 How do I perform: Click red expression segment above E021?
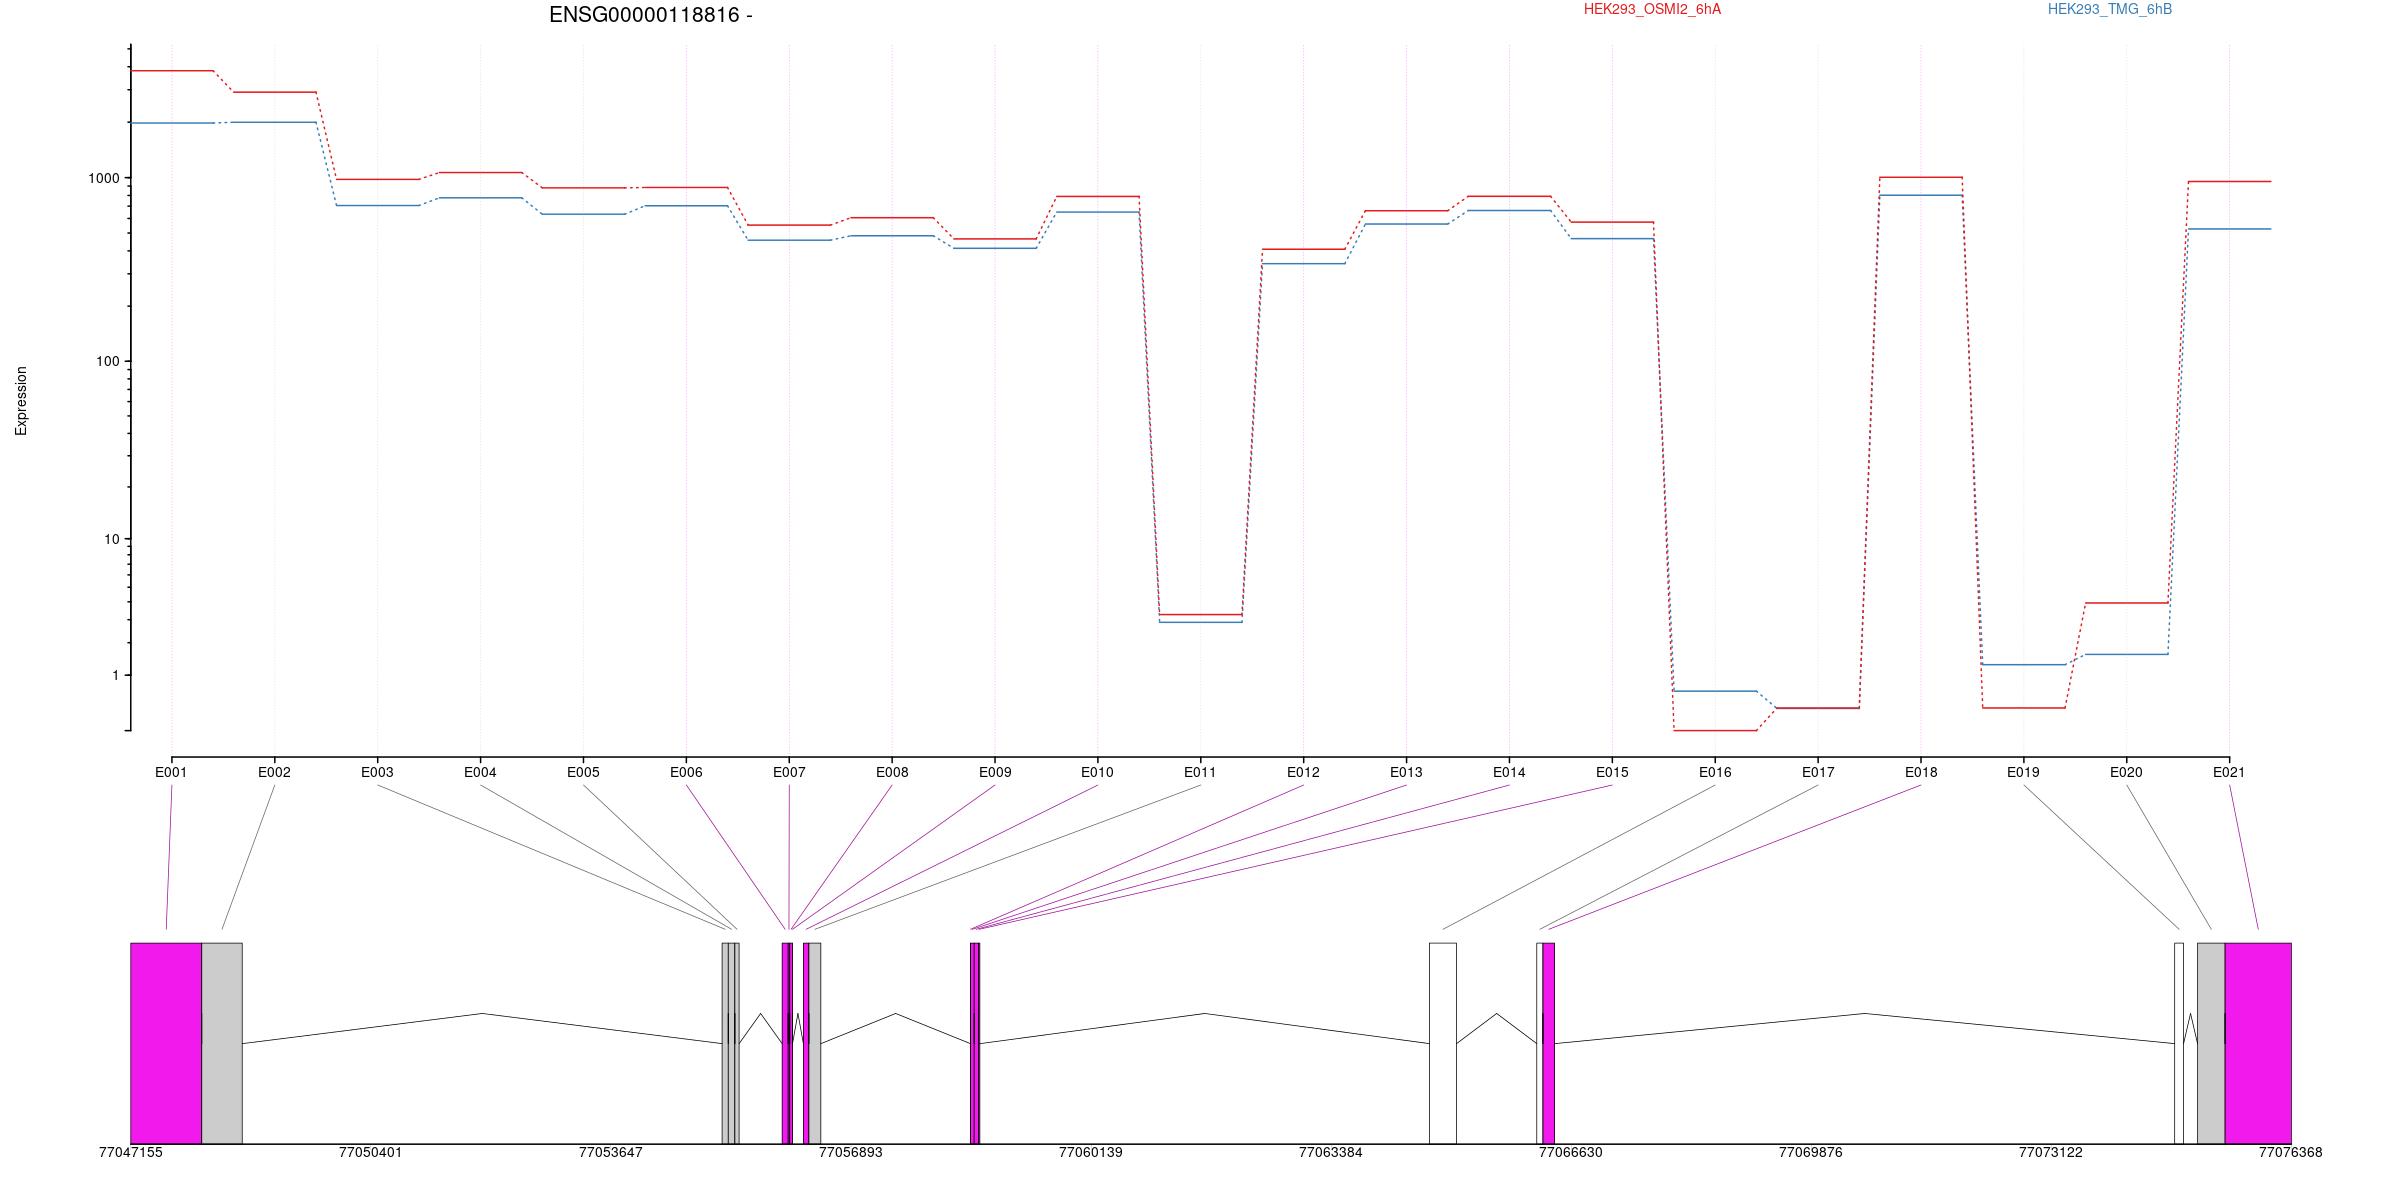[2229, 181]
